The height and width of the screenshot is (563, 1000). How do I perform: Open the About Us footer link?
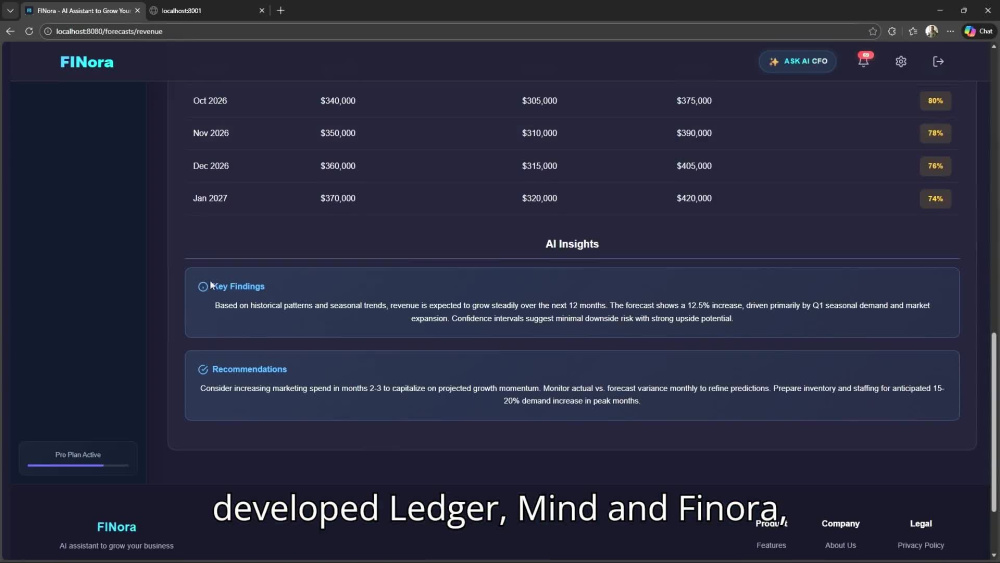coord(841,545)
